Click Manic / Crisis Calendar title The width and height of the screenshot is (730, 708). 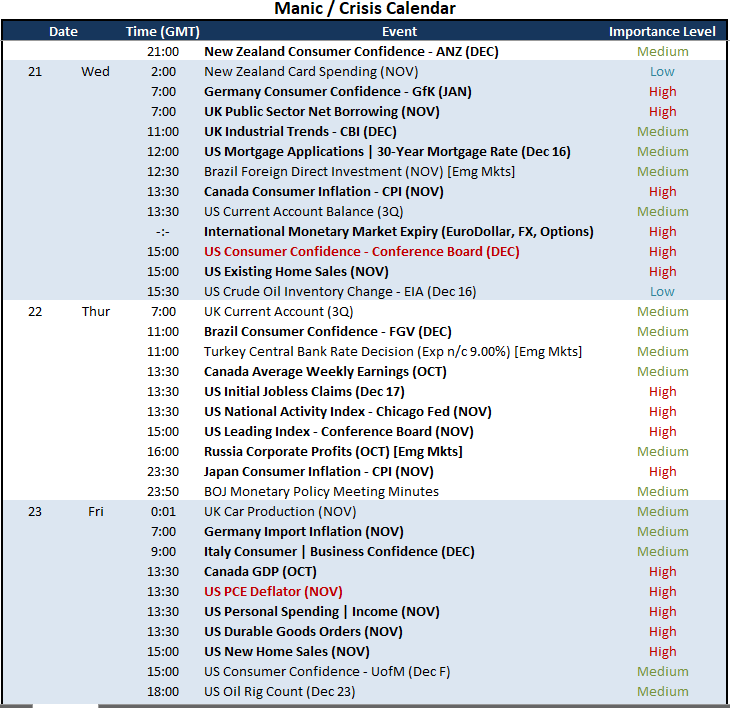click(365, 9)
